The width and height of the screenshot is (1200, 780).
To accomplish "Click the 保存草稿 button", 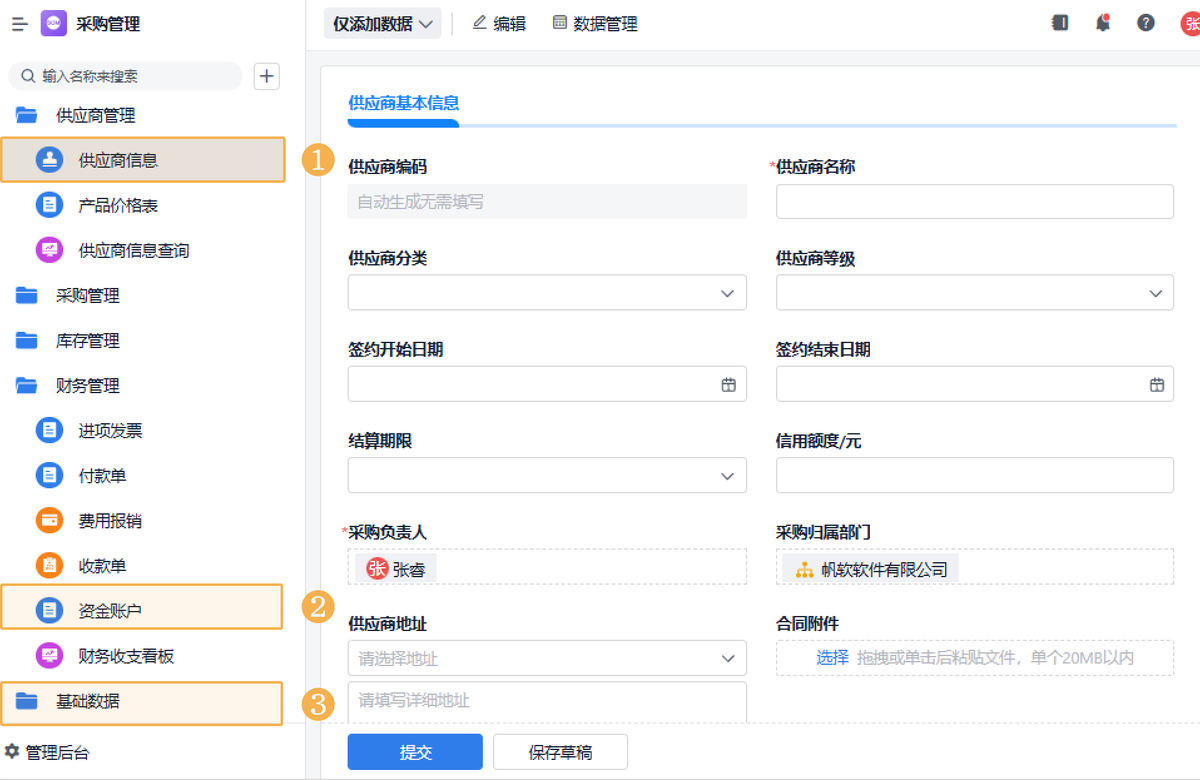I will coord(560,752).
